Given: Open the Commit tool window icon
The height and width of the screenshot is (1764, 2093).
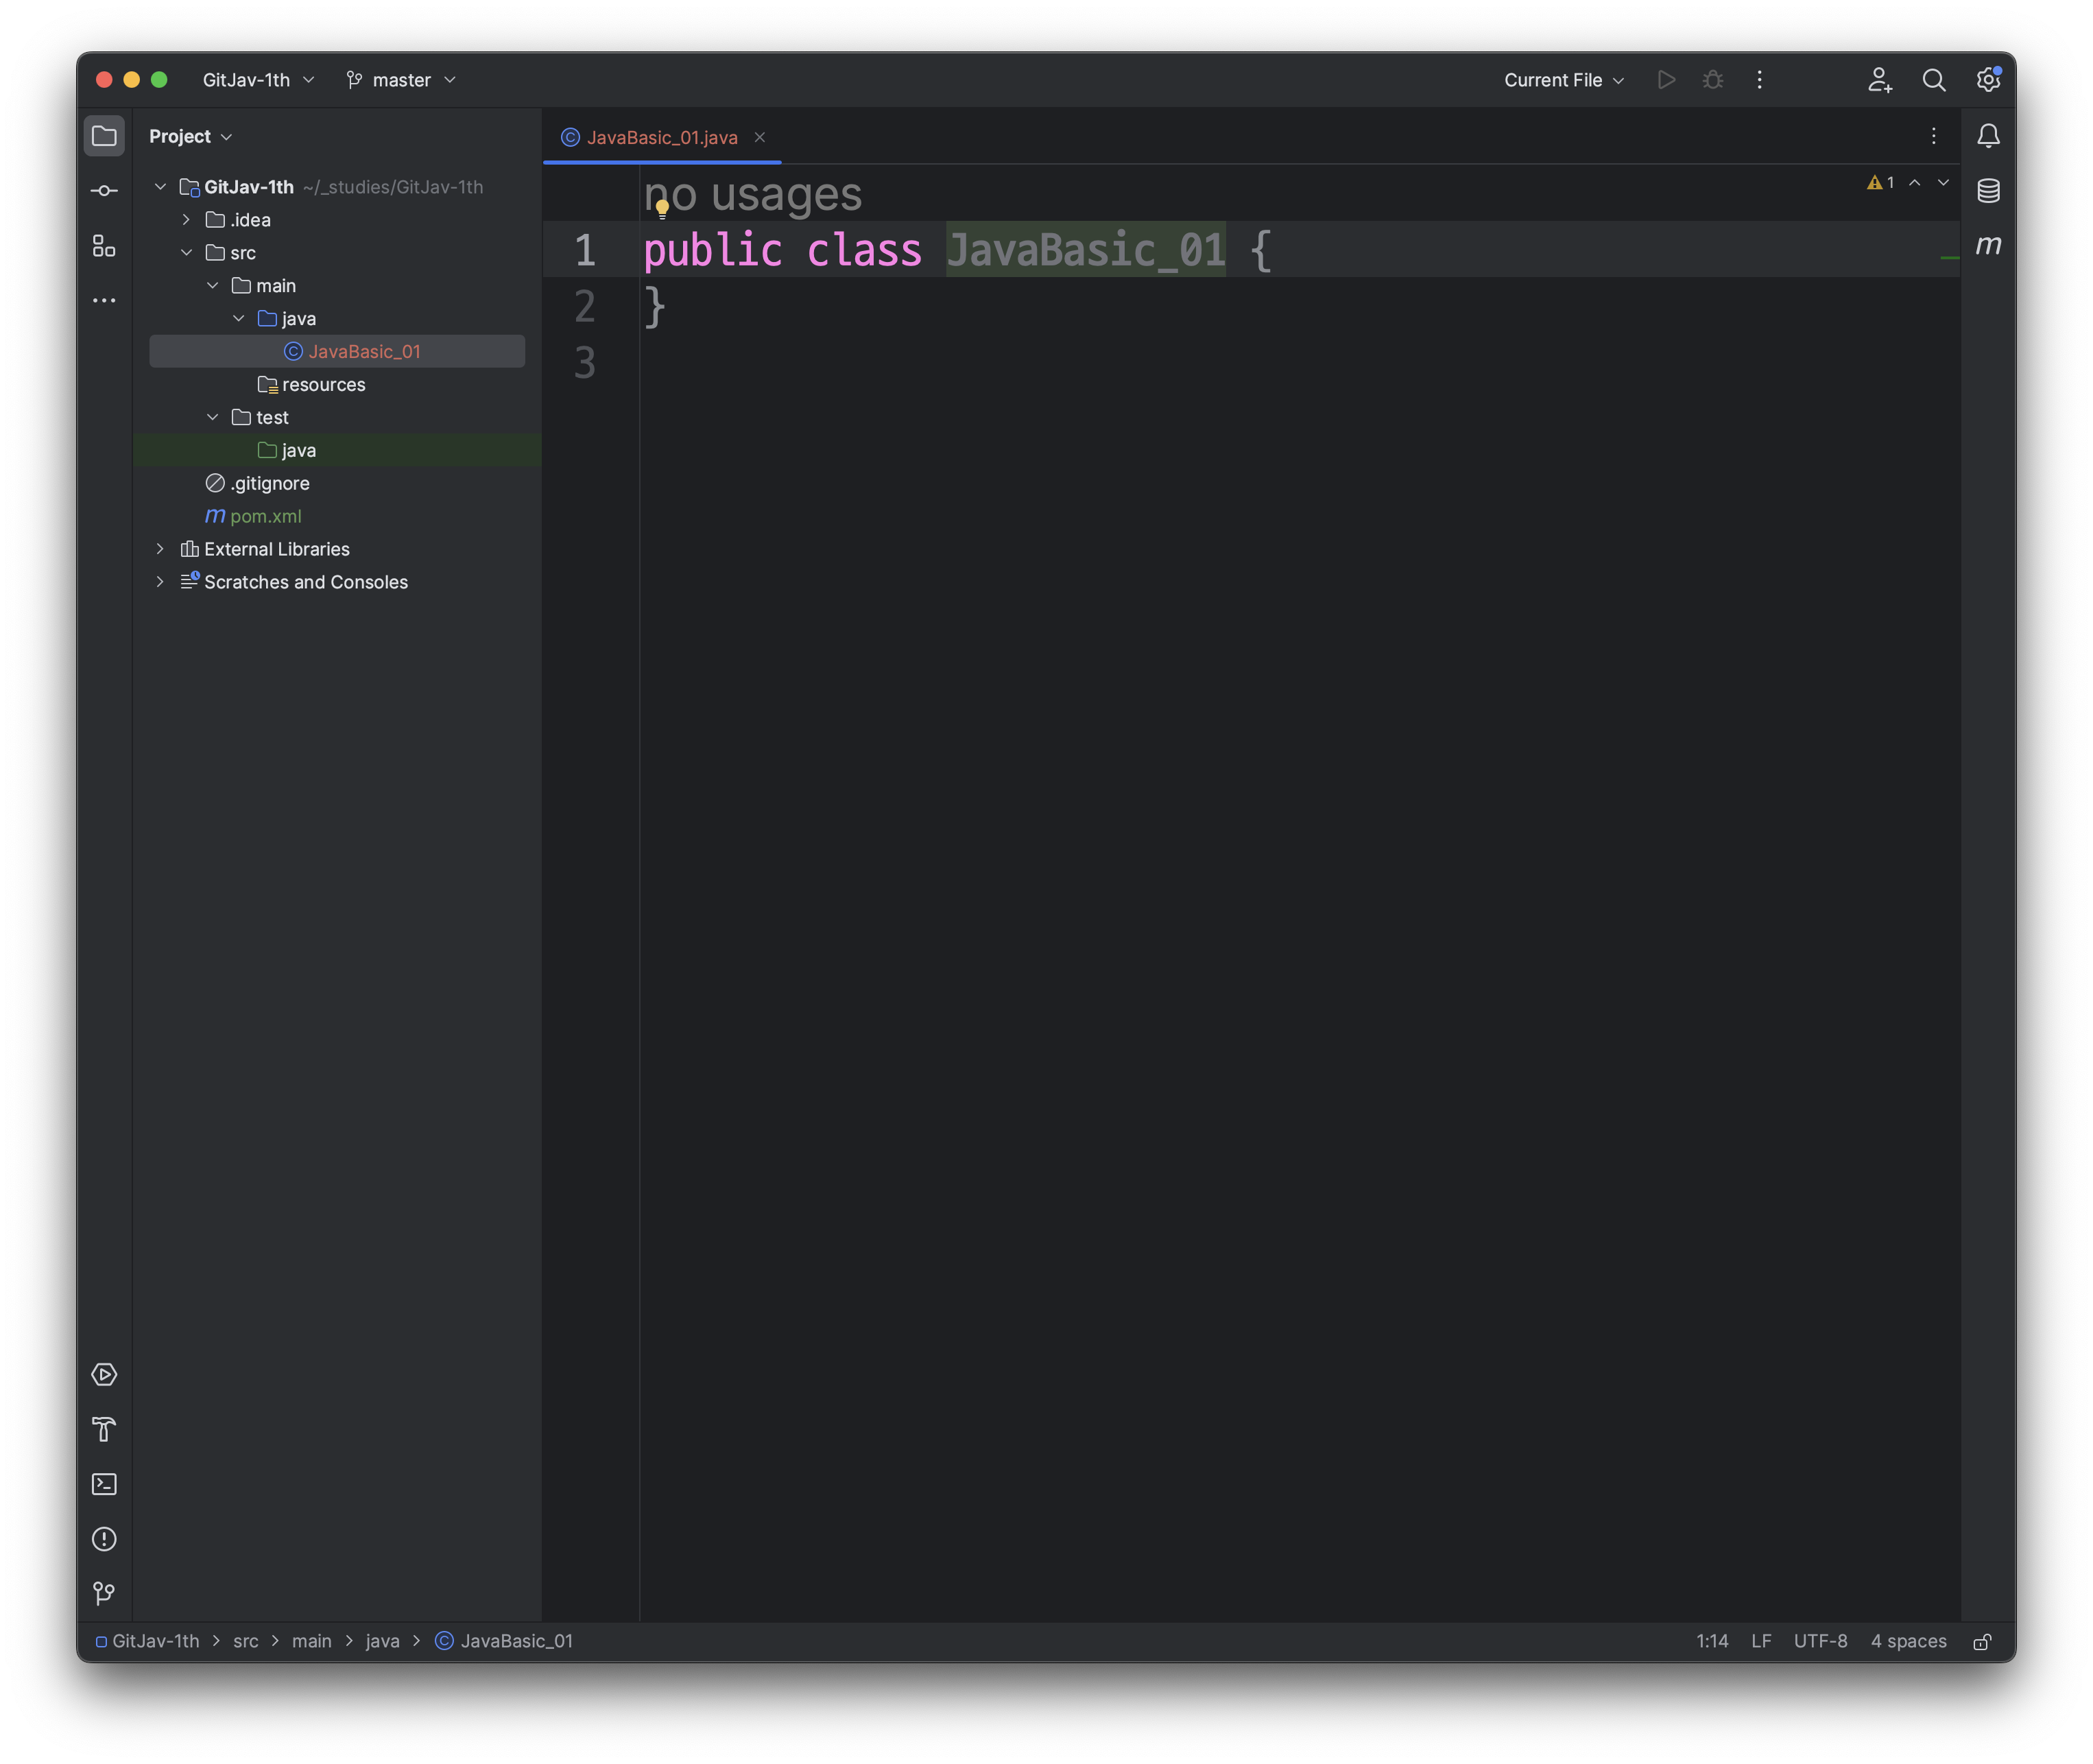Looking at the screenshot, I should click(x=104, y=191).
